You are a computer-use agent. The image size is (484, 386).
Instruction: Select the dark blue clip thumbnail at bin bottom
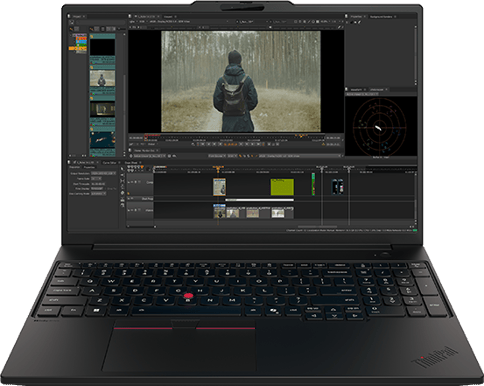tap(102, 140)
